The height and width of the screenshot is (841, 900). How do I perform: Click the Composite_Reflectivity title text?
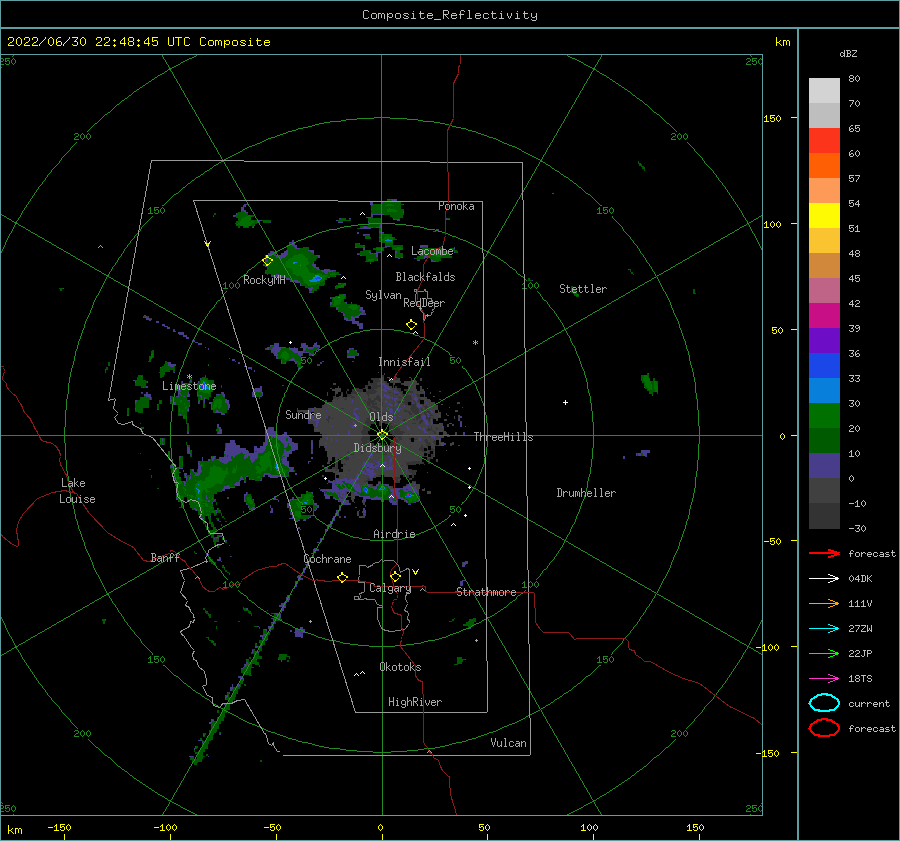[x=450, y=15]
